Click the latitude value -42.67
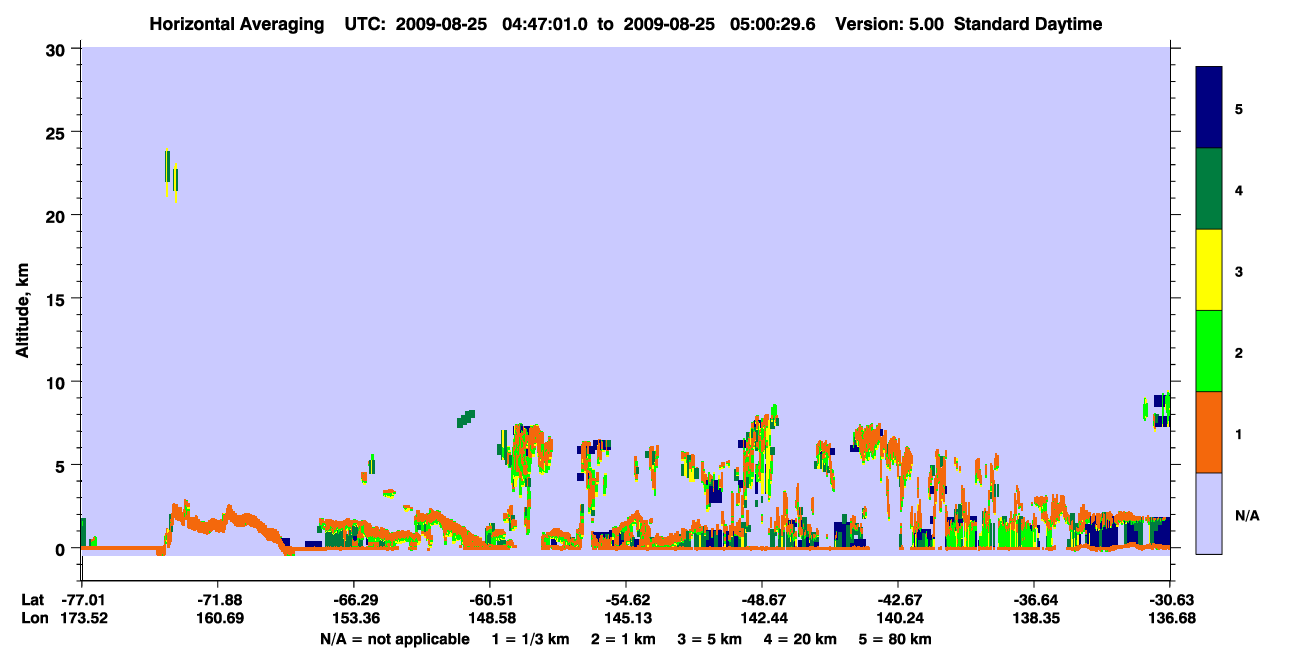Viewport: 1300px width, 667px height. [898, 600]
